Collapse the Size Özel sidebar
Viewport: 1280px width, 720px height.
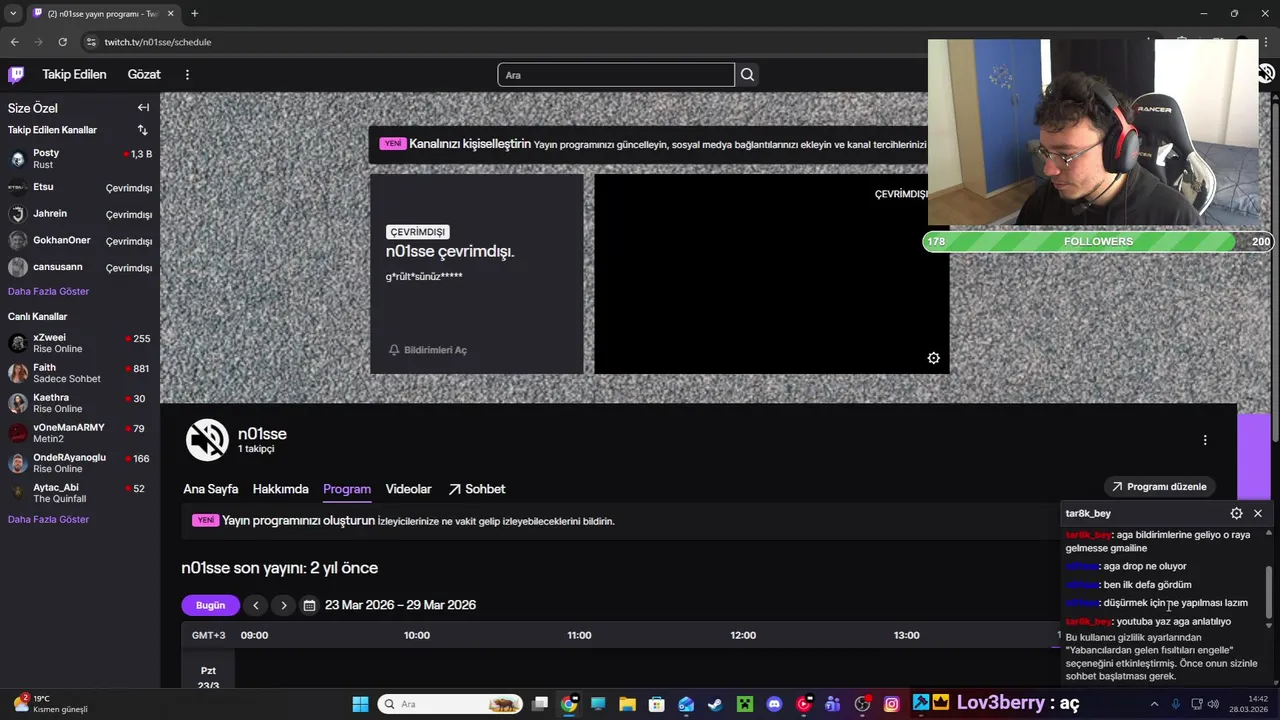(143, 108)
